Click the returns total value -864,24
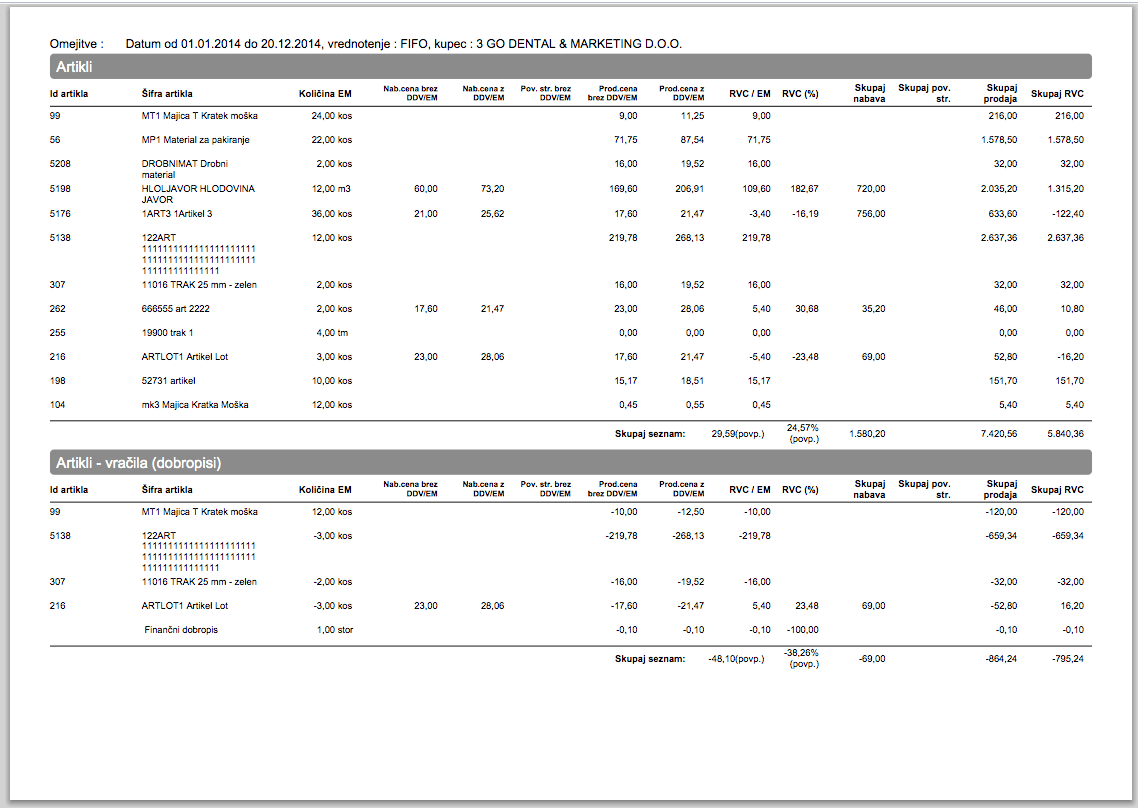The image size is (1138, 808). tap(1001, 659)
